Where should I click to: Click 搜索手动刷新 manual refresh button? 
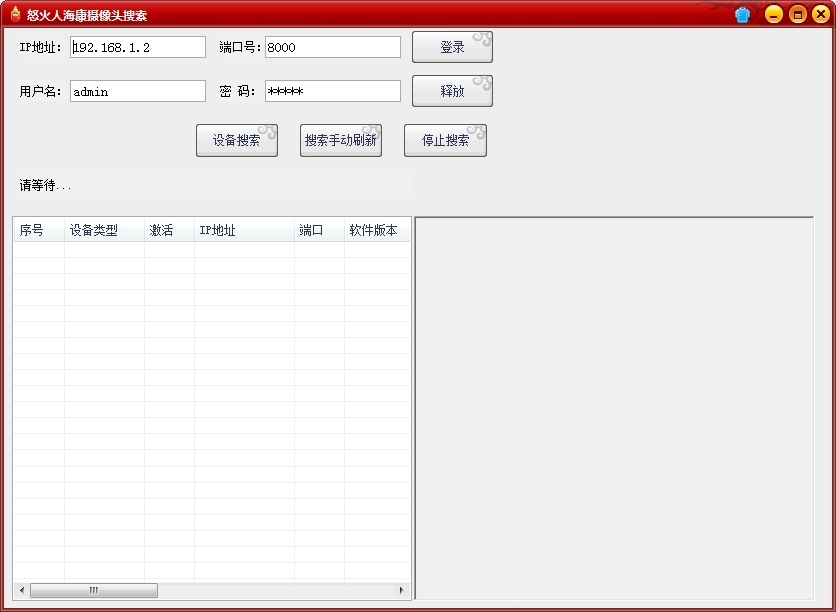pos(341,141)
